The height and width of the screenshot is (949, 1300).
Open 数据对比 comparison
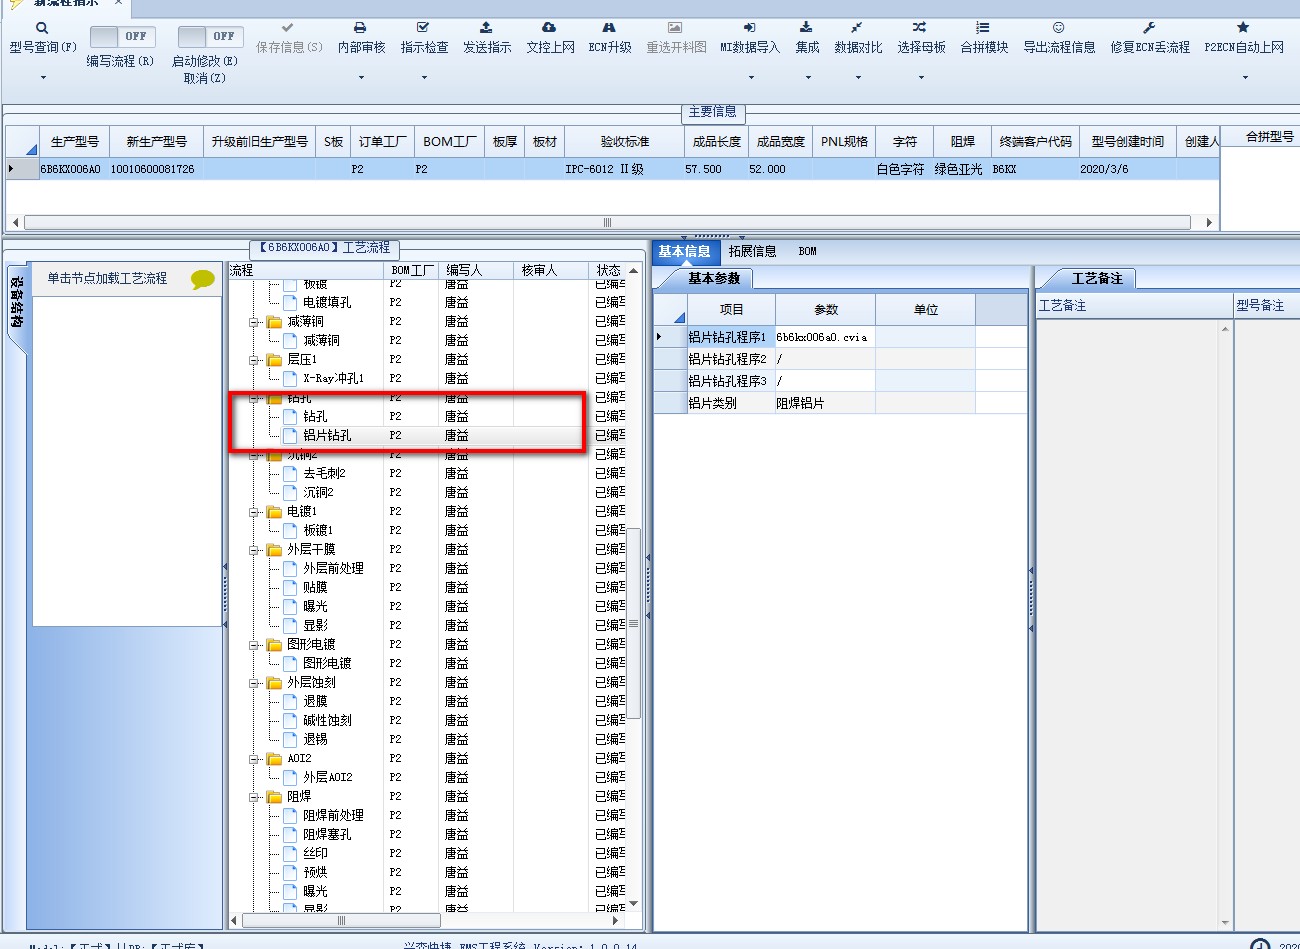[x=858, y=38]
